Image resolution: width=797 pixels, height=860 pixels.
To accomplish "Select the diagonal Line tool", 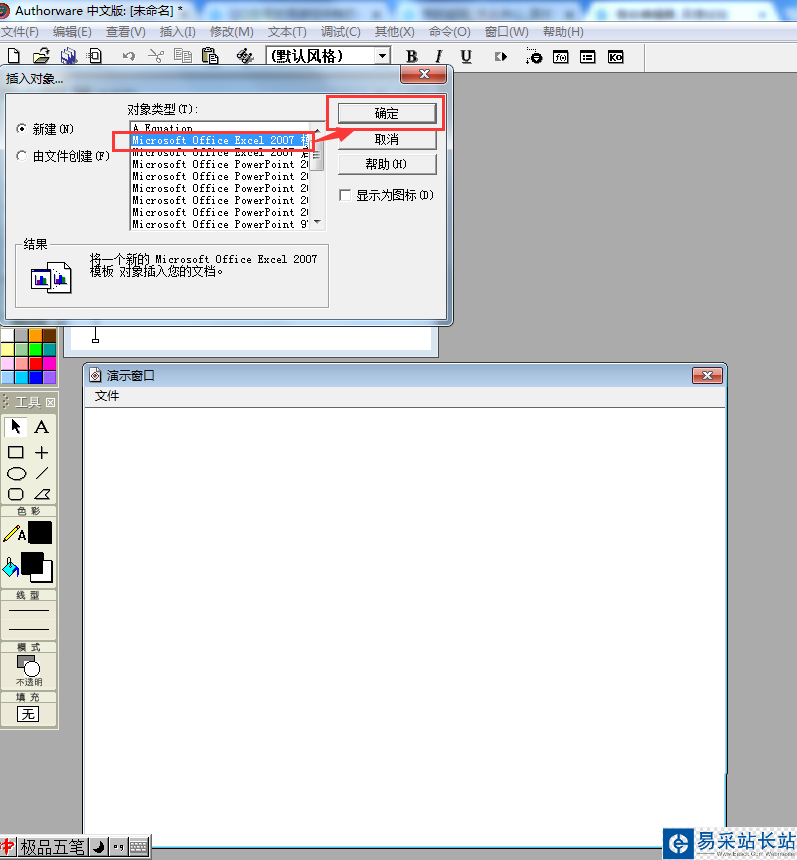I will [42, 473].
